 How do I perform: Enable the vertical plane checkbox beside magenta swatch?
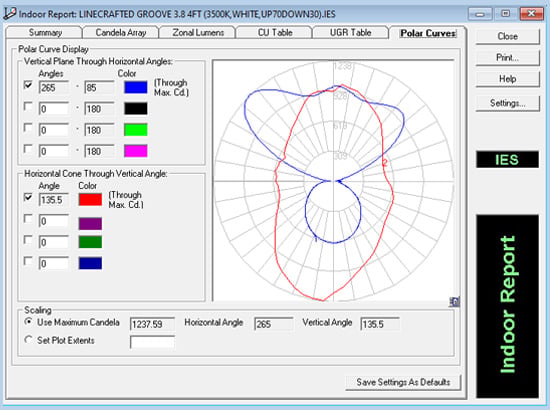[28, 149]
